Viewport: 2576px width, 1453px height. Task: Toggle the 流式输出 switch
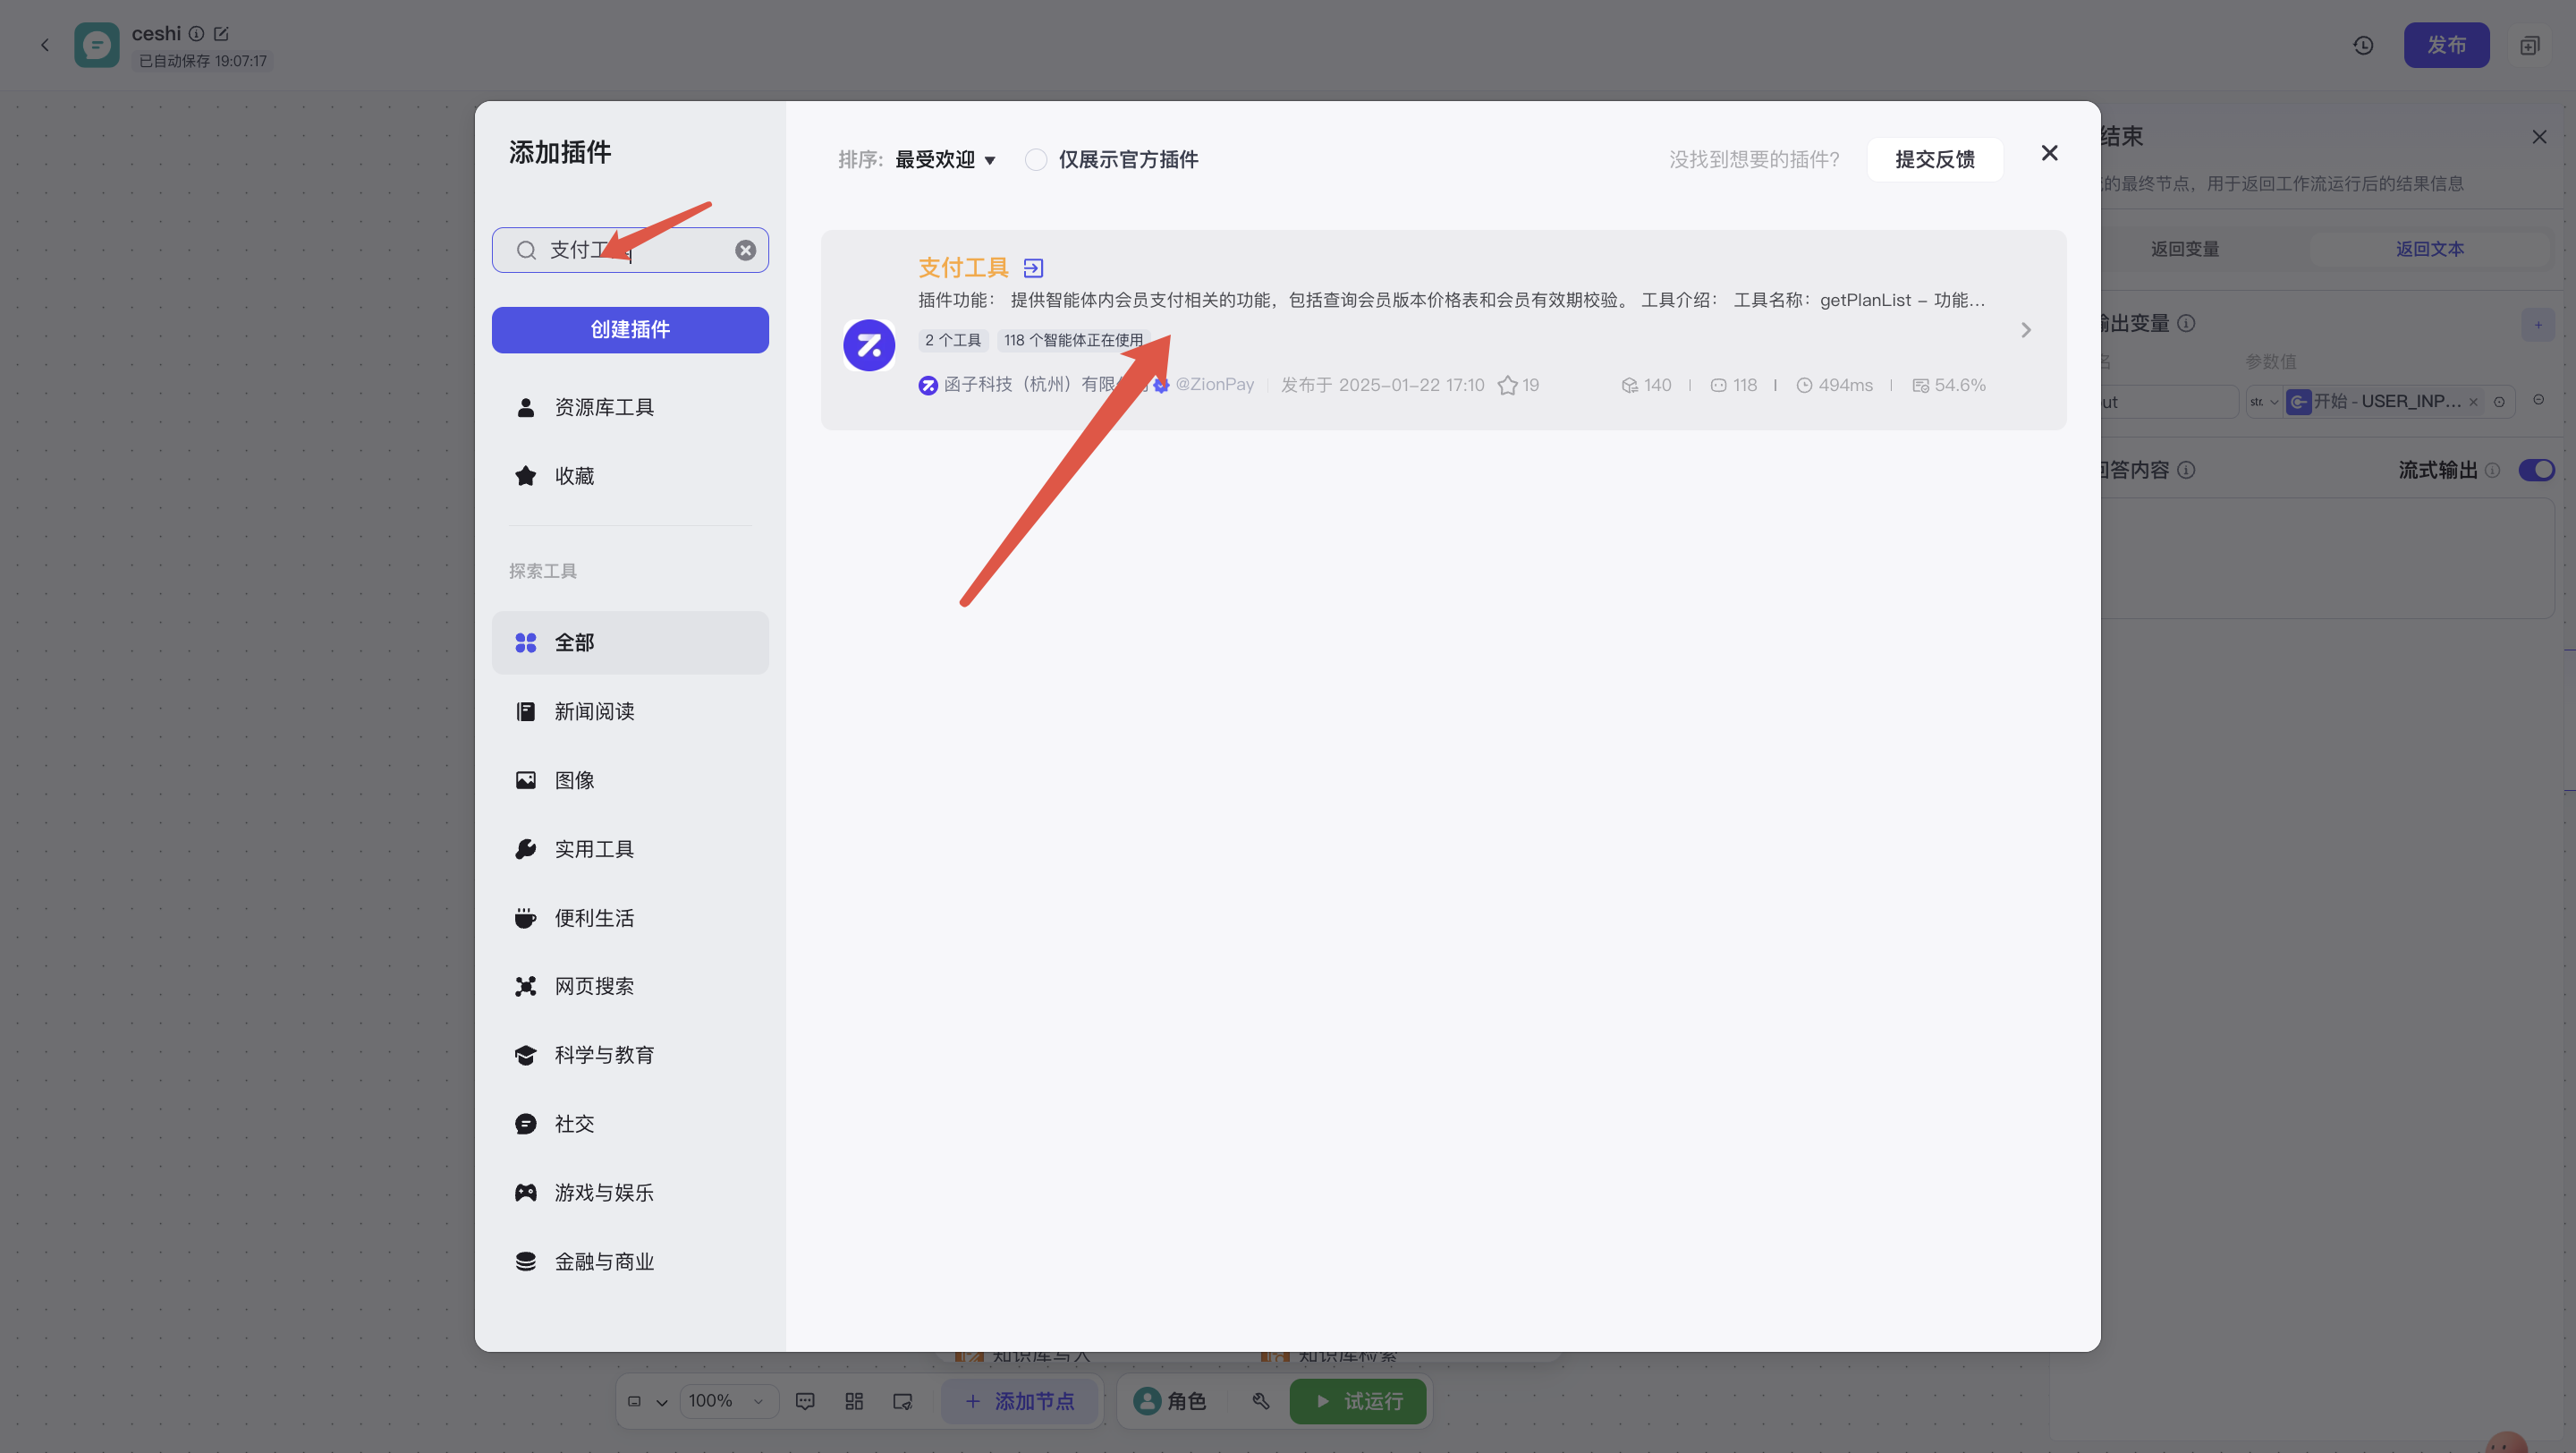[2536, 470]
